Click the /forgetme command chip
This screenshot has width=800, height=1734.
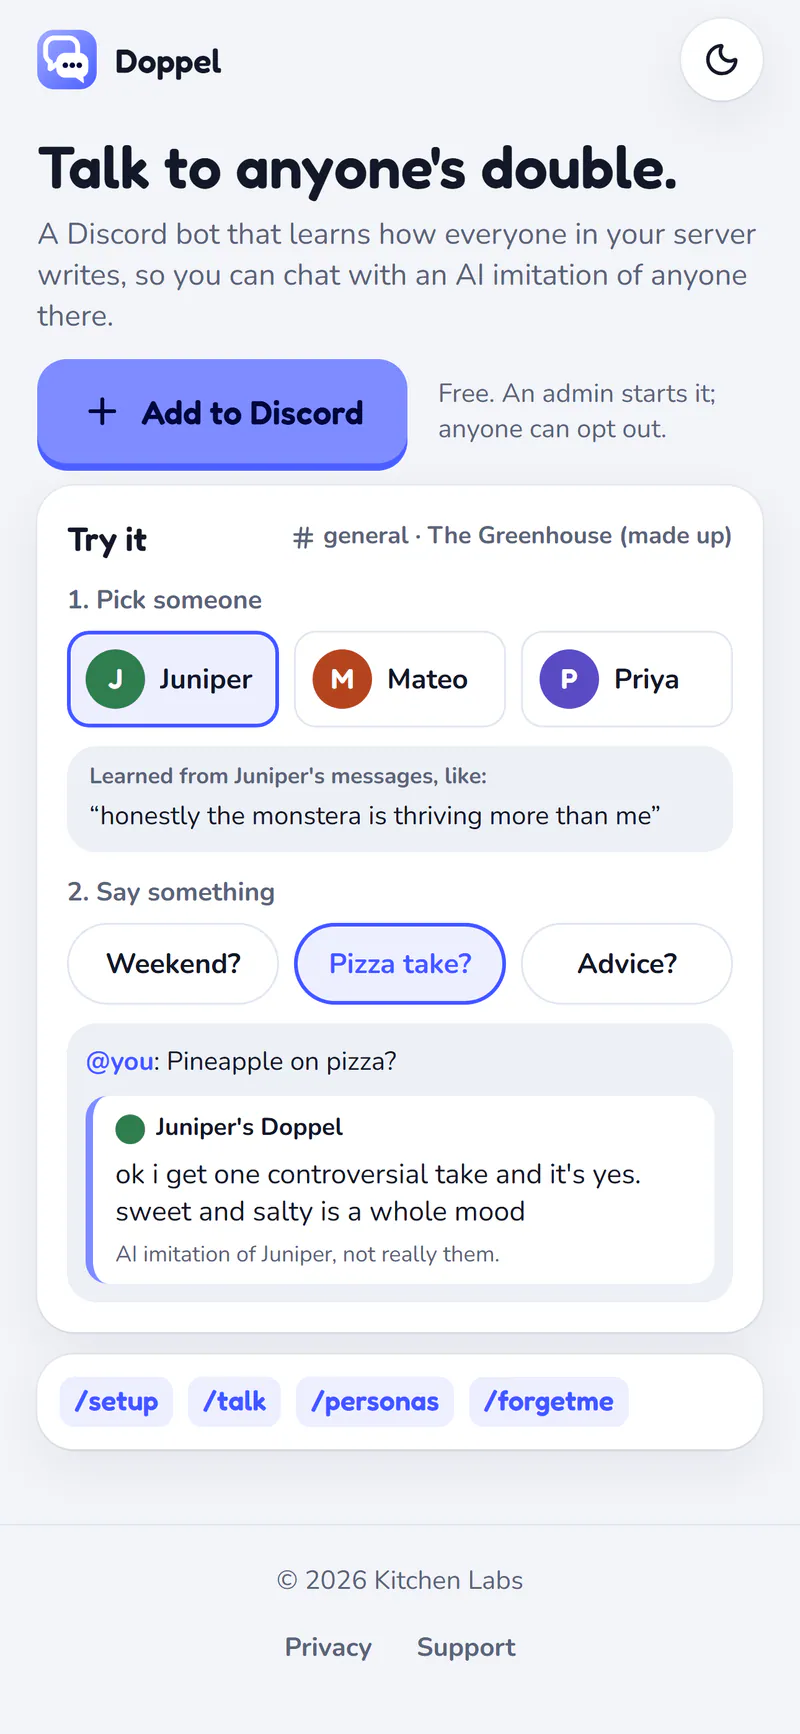pyautogui.click(x=549, y=1402)
